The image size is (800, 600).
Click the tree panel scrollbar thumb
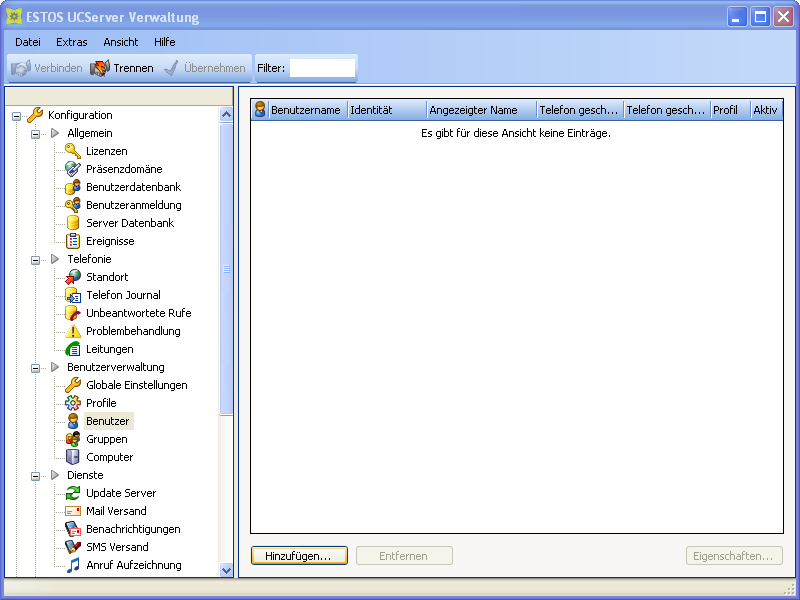click(227, 269)
